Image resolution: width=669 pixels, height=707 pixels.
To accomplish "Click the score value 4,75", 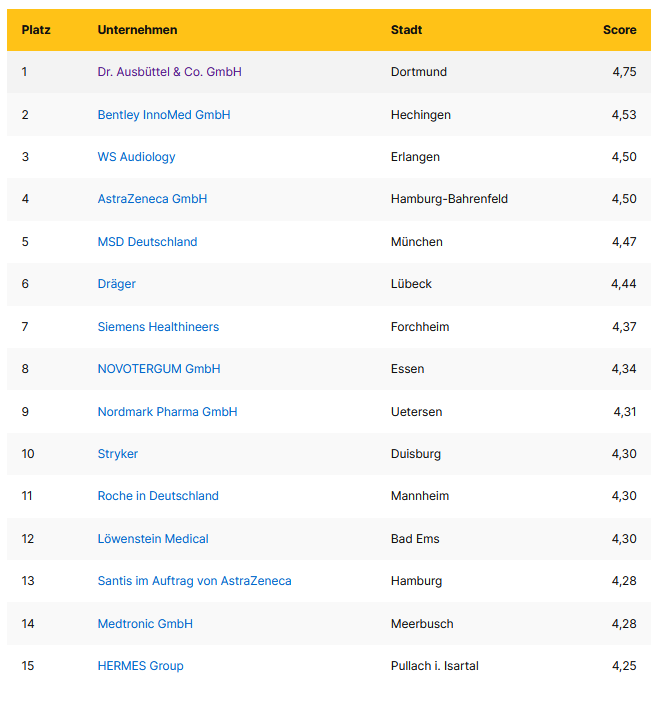I will 624,72.
